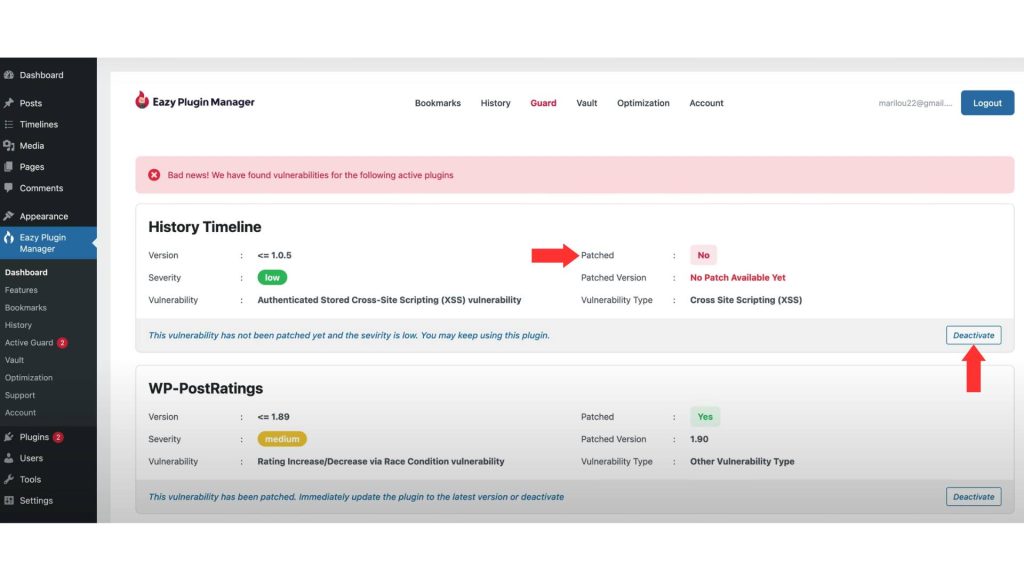Click the Eazy Plugin Manager flame icon in sidebar

click(8, 238)
